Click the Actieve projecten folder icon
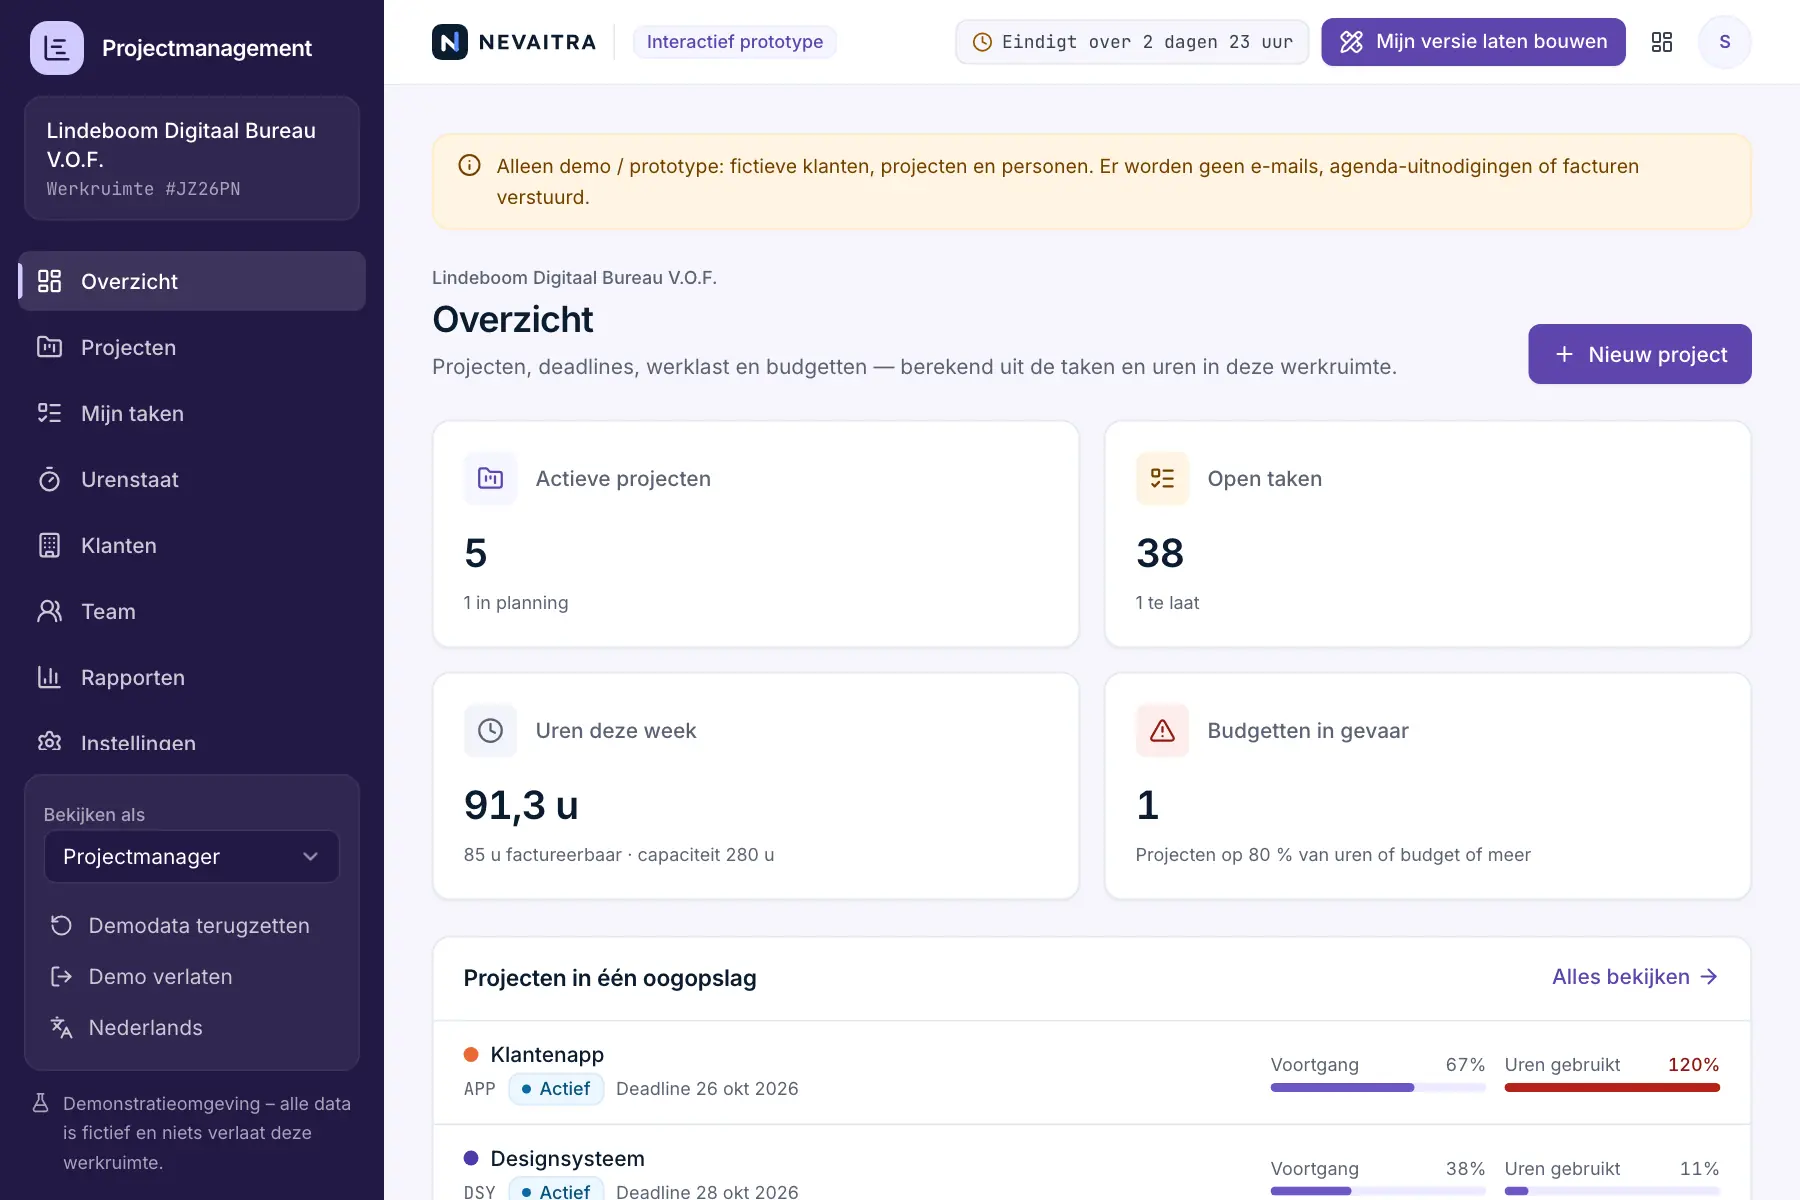The height and width of the screenshot is (1200, 1800). tap(490, 479)
